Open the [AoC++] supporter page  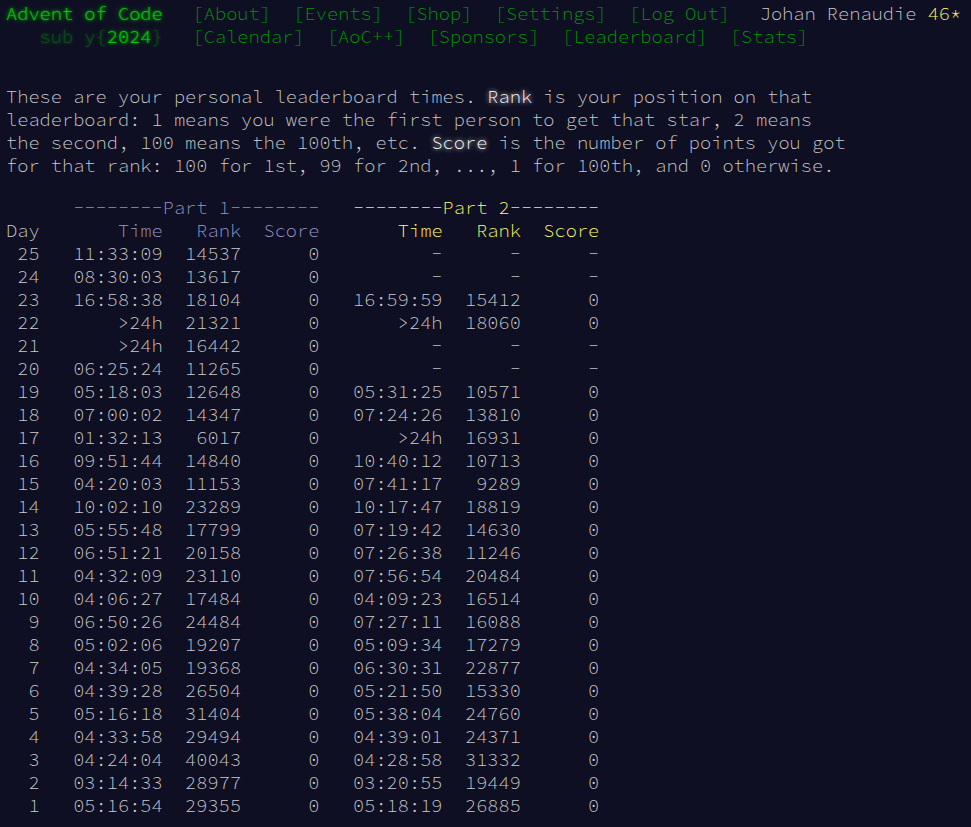[366, 38]
